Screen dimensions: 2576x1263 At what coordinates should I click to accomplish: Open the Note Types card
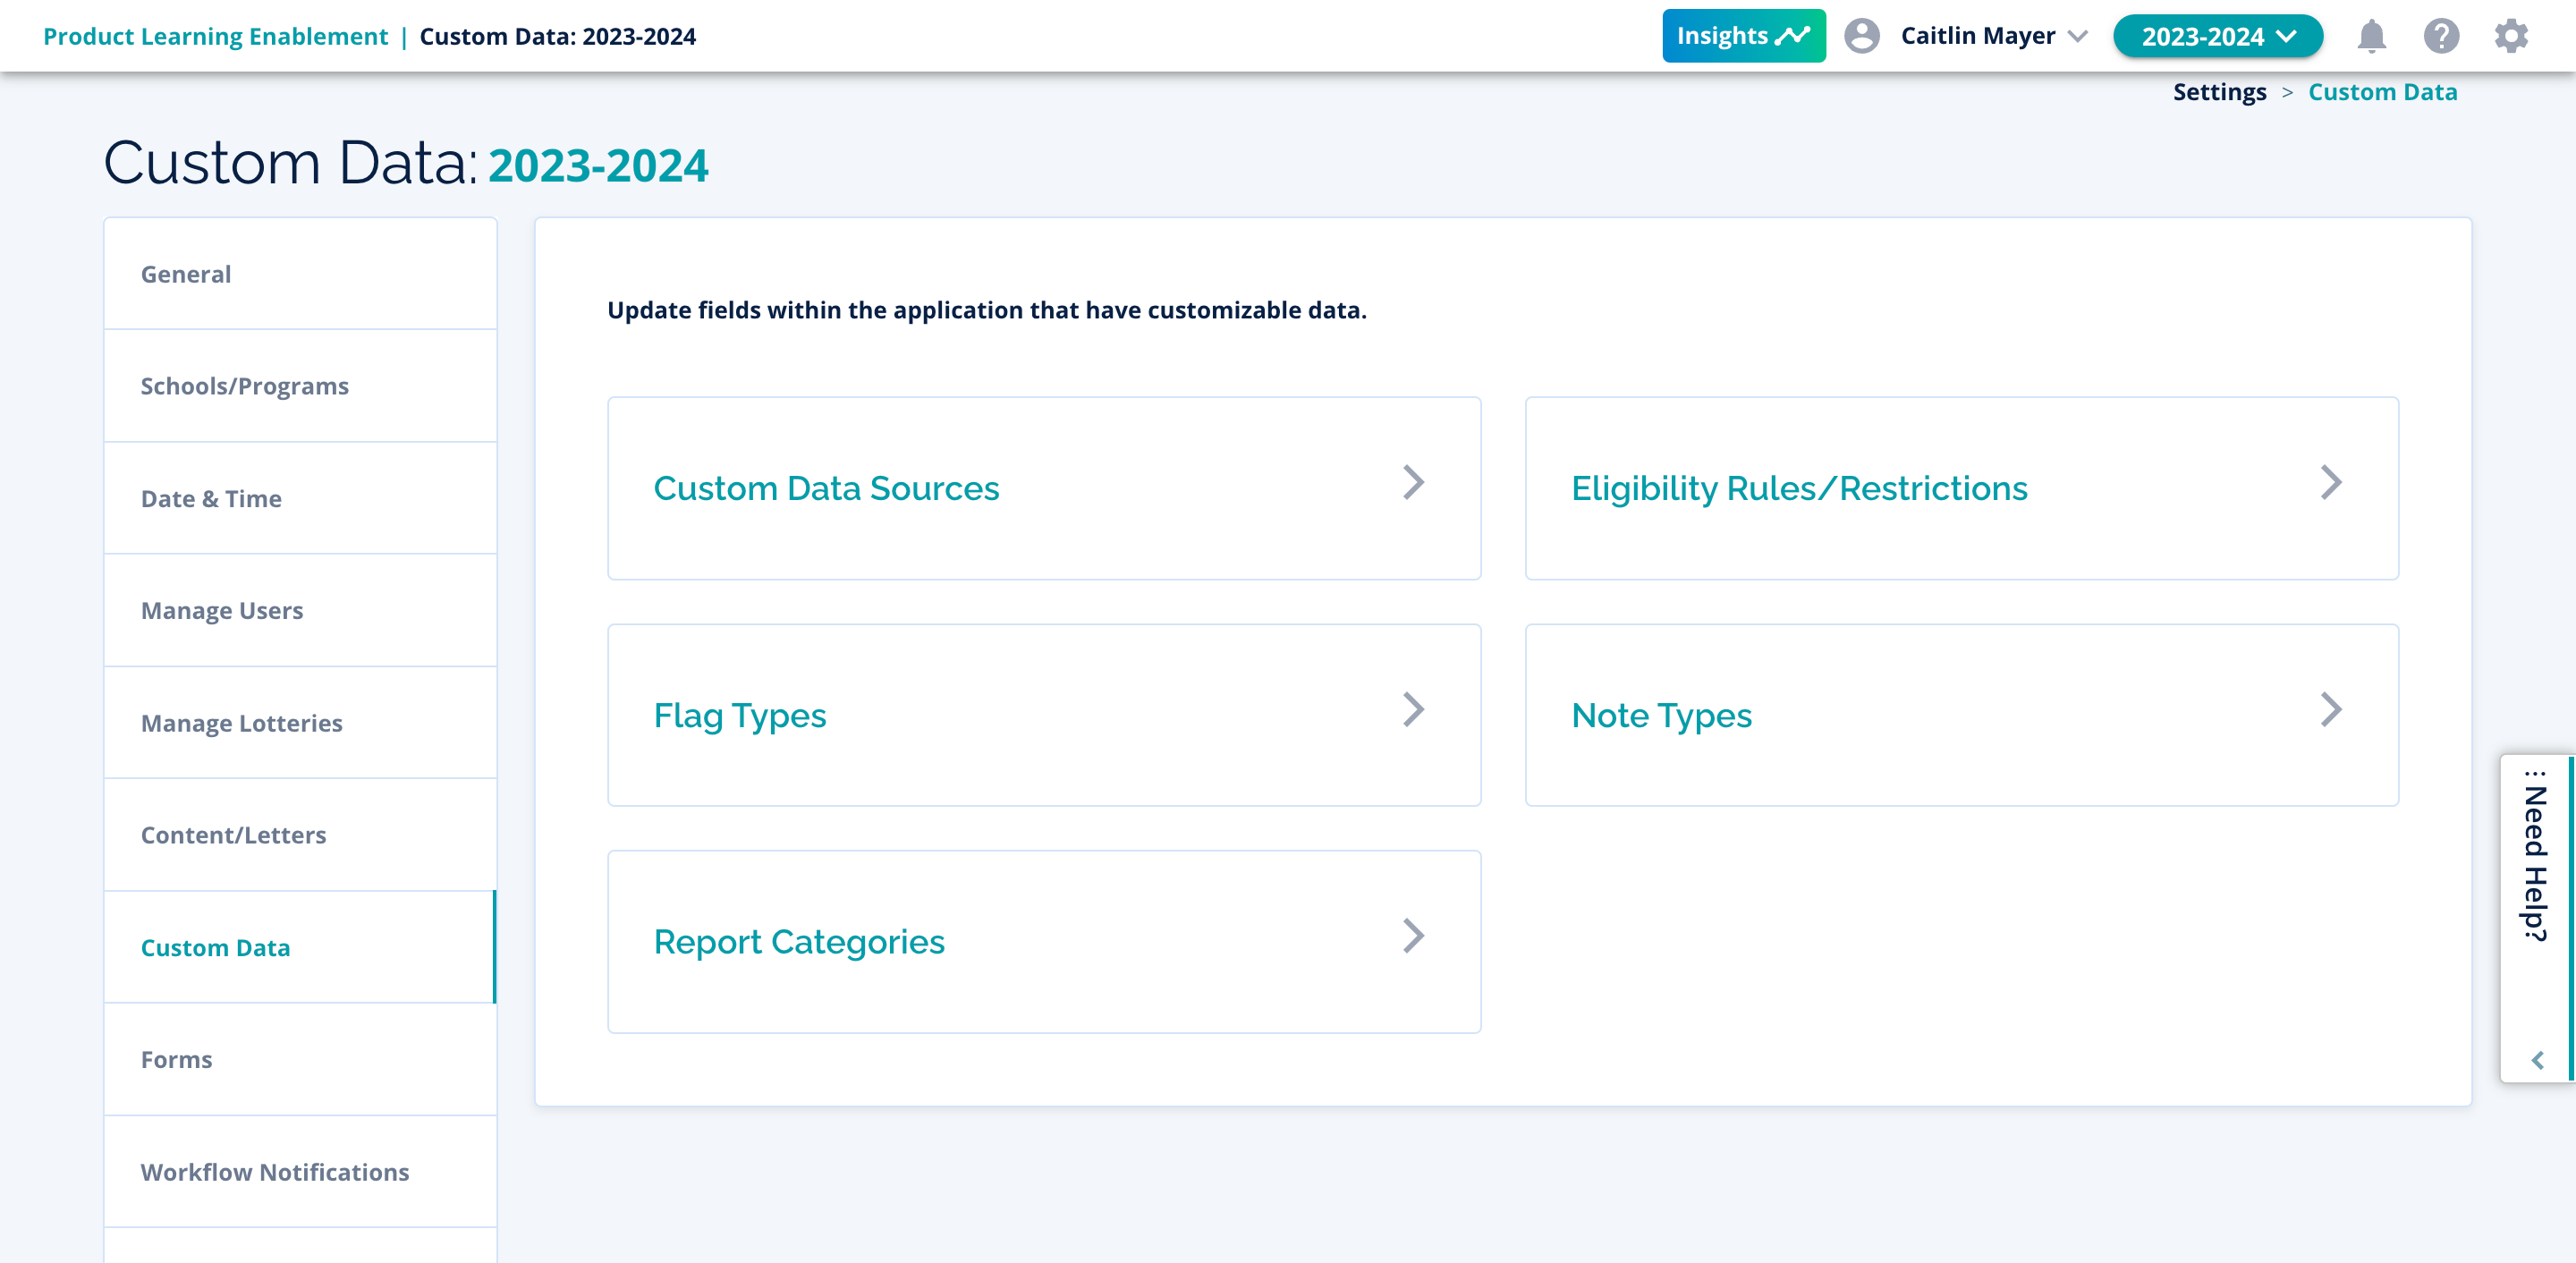(1661, 715)
